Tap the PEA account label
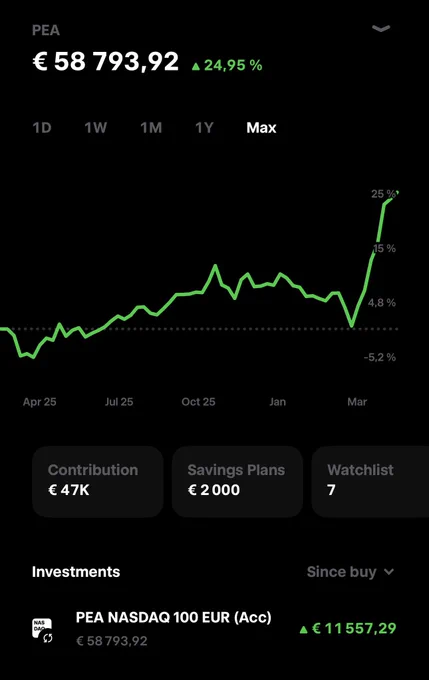The height and width of the screenshot is (680, 429). point(46,30)
